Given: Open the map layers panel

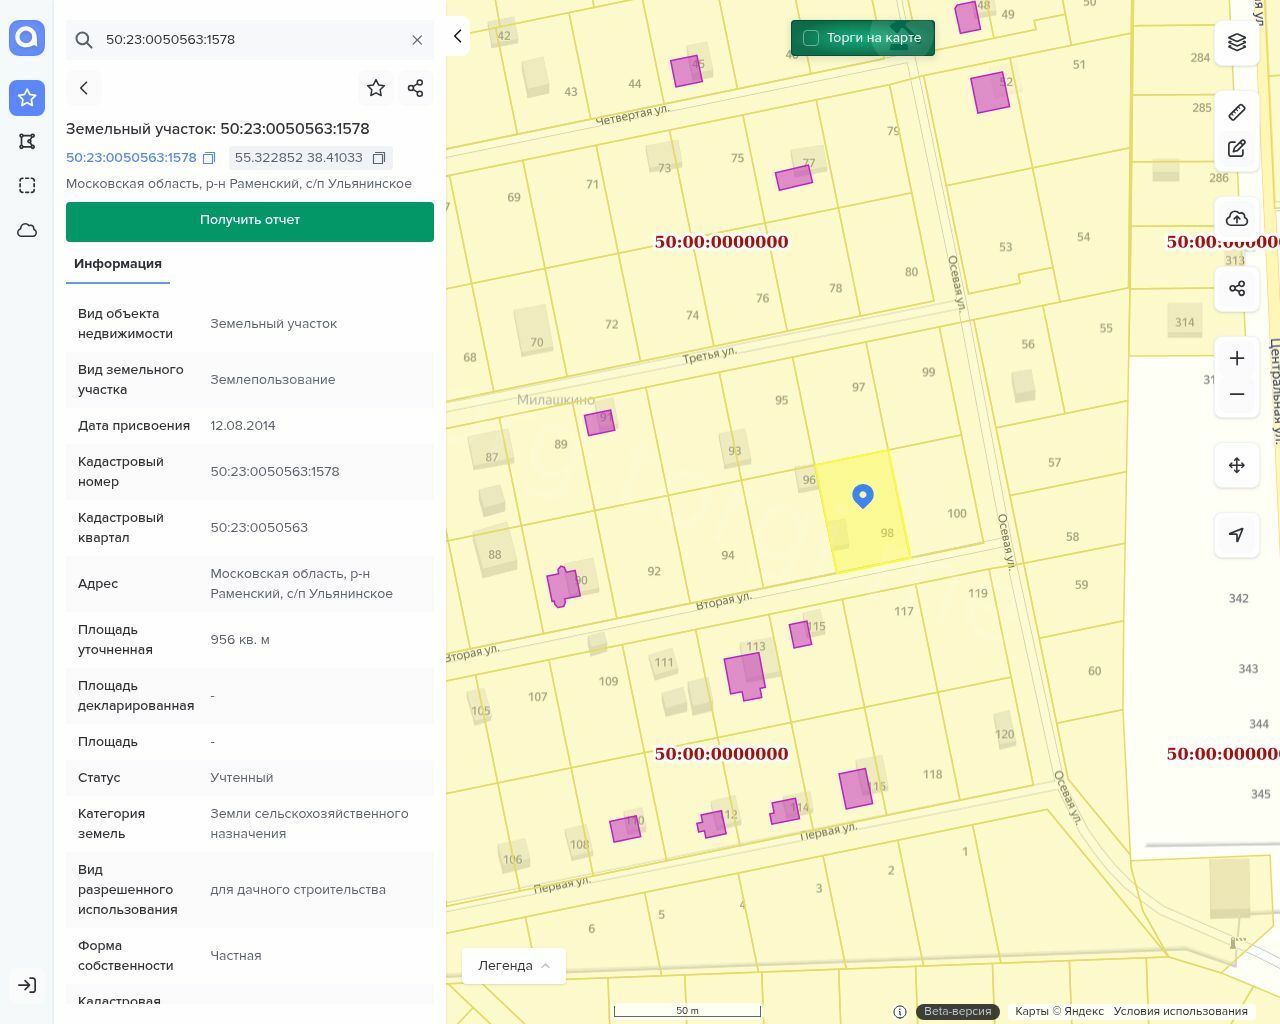Looking at the screenshot, I should click(x=1237, y=42).
